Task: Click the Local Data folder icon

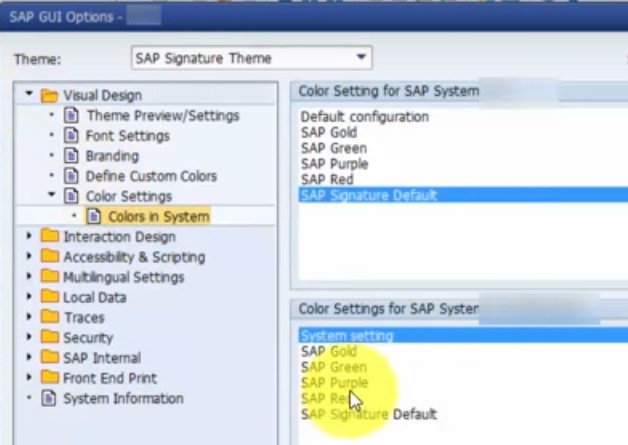Action: (x=50, y=296)
